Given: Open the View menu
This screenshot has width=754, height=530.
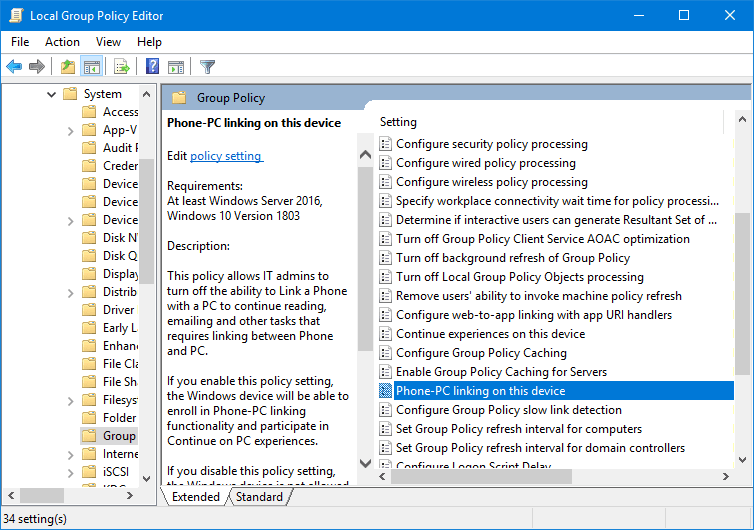Looking at the screenshot, I should (108, 42).
